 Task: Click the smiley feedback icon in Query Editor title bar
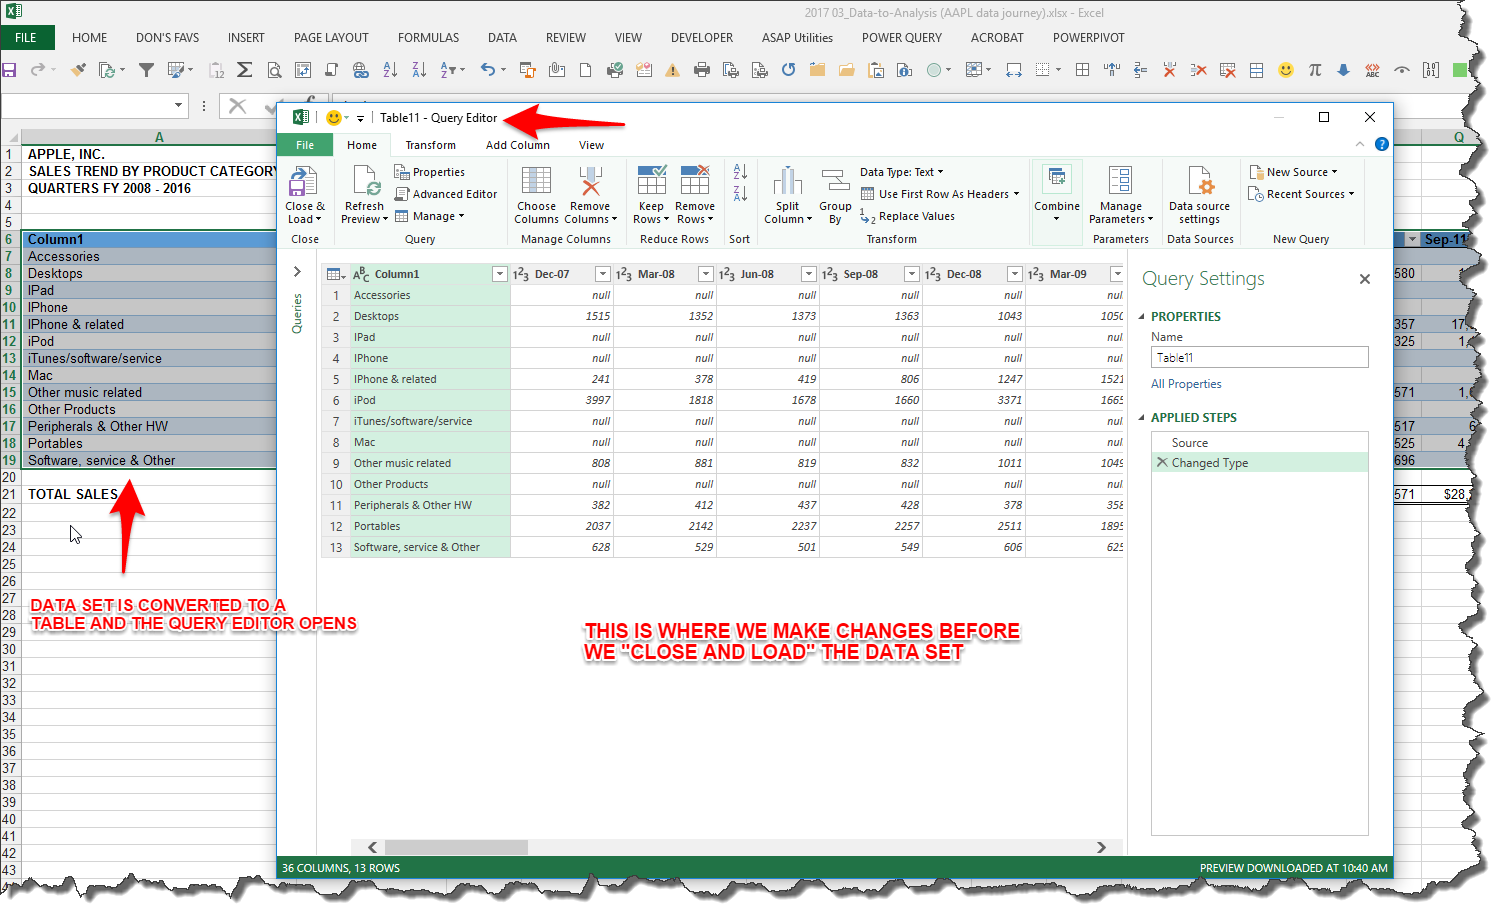(334, 118)
